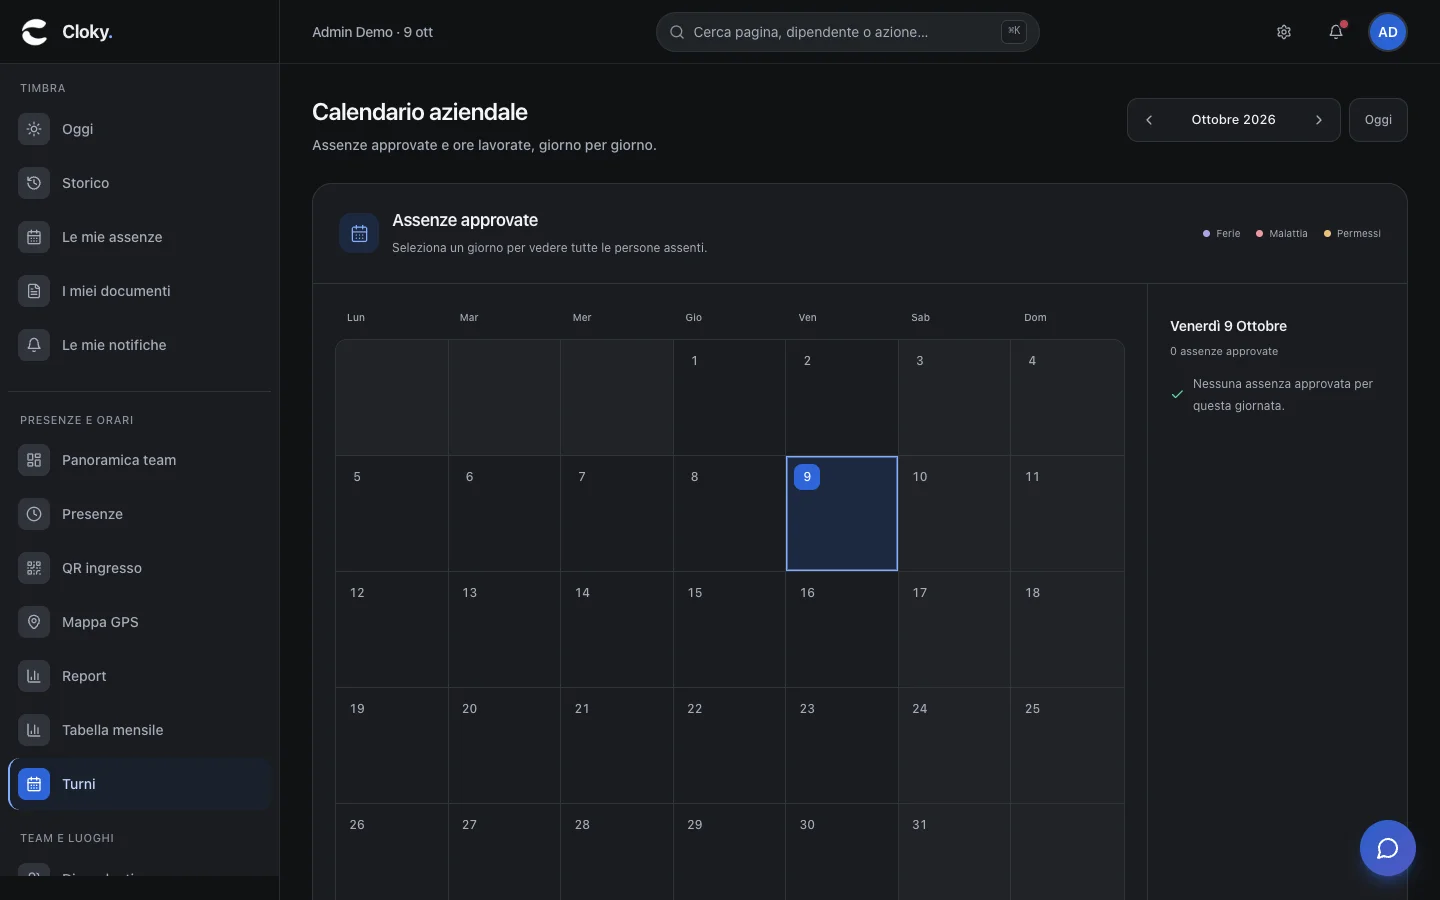This screenshot has height=900, width=1440.
Task: Open the AD user avatar
Action: click(1388, 32)
